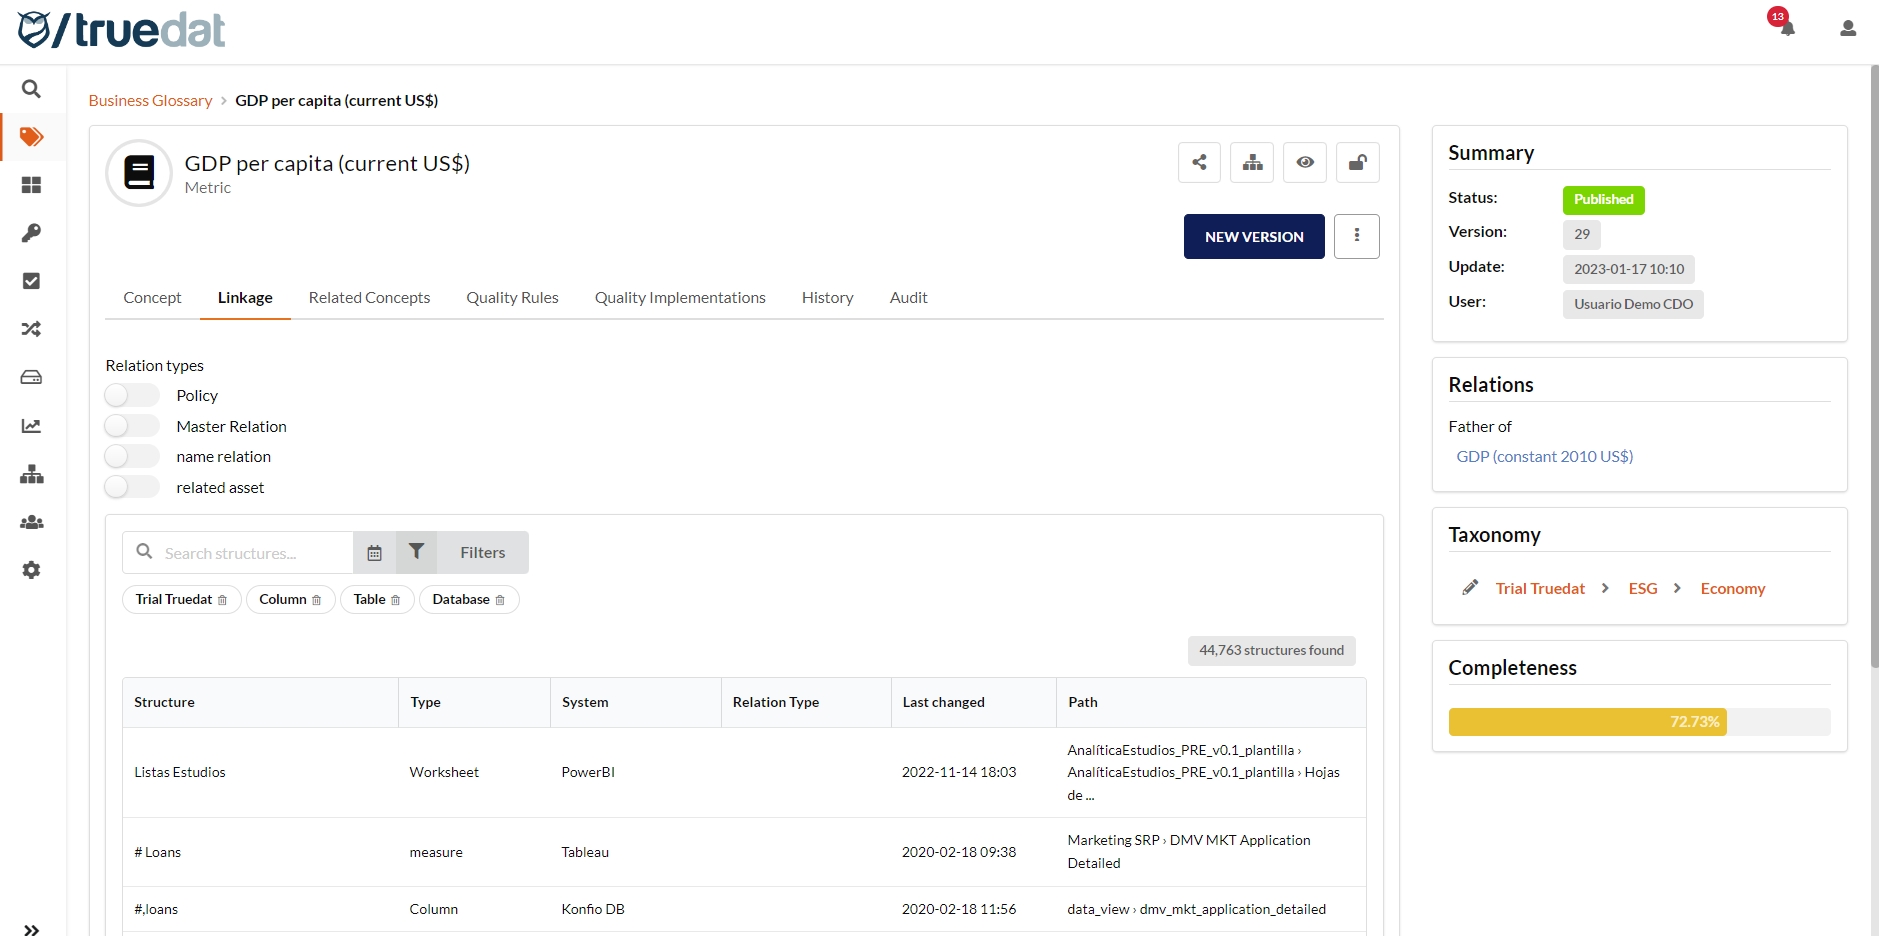
Task: Open the user profile icon
Action: [1847, 29]
